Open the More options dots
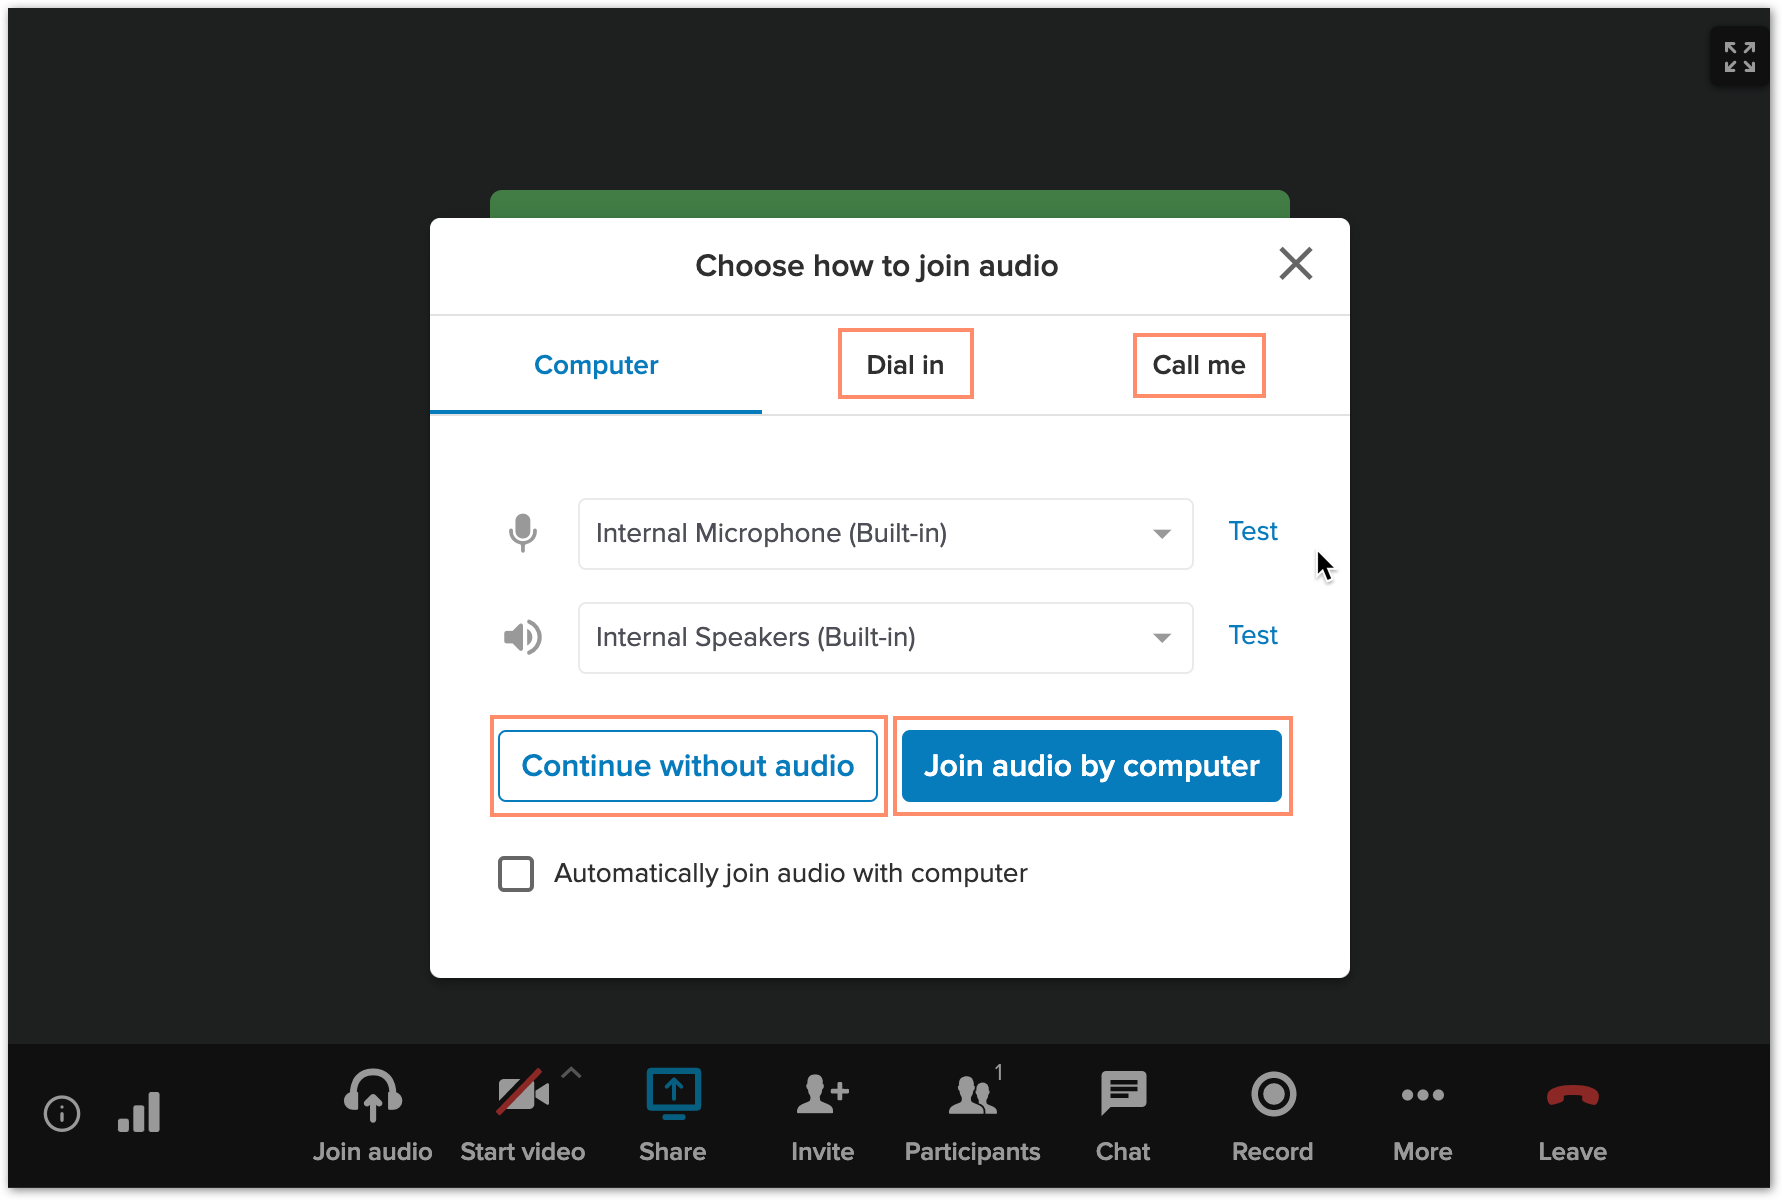 [1422, 1095]
